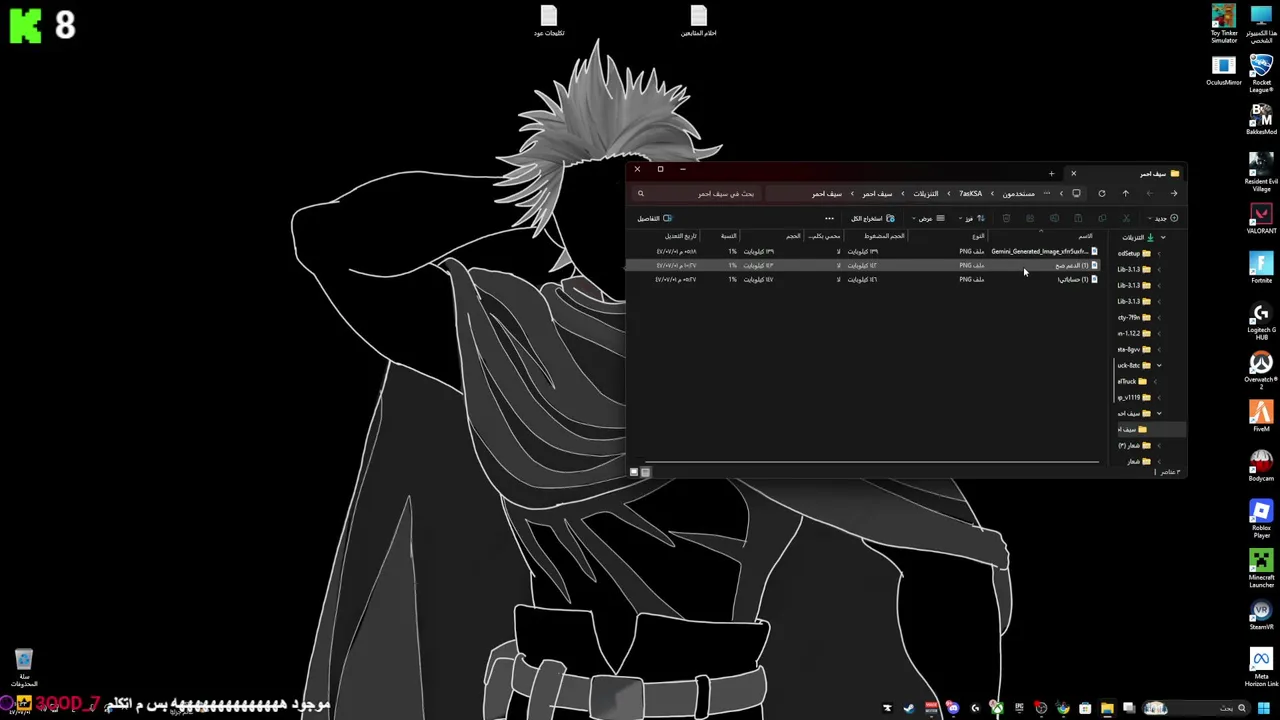This screenshot has height=720, width=1280.
Task: Close the current Explorer tab
Action: coord(1074,173)
